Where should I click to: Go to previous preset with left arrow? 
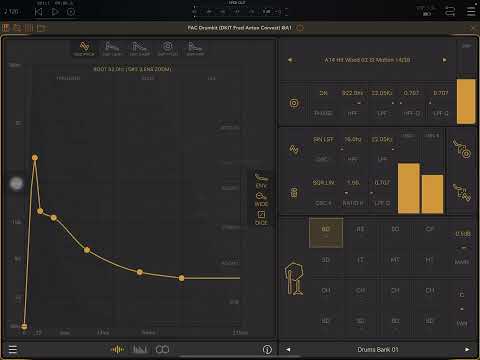(x=290, y=60)
